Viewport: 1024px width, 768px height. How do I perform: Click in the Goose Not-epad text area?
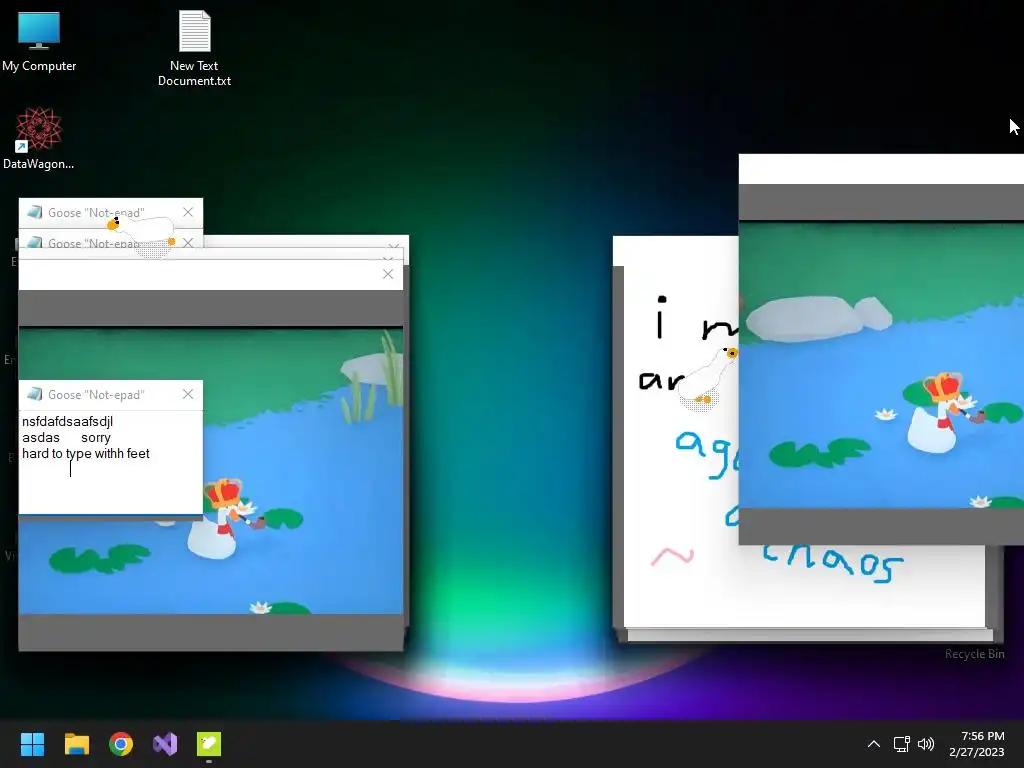tap(110, 462)
